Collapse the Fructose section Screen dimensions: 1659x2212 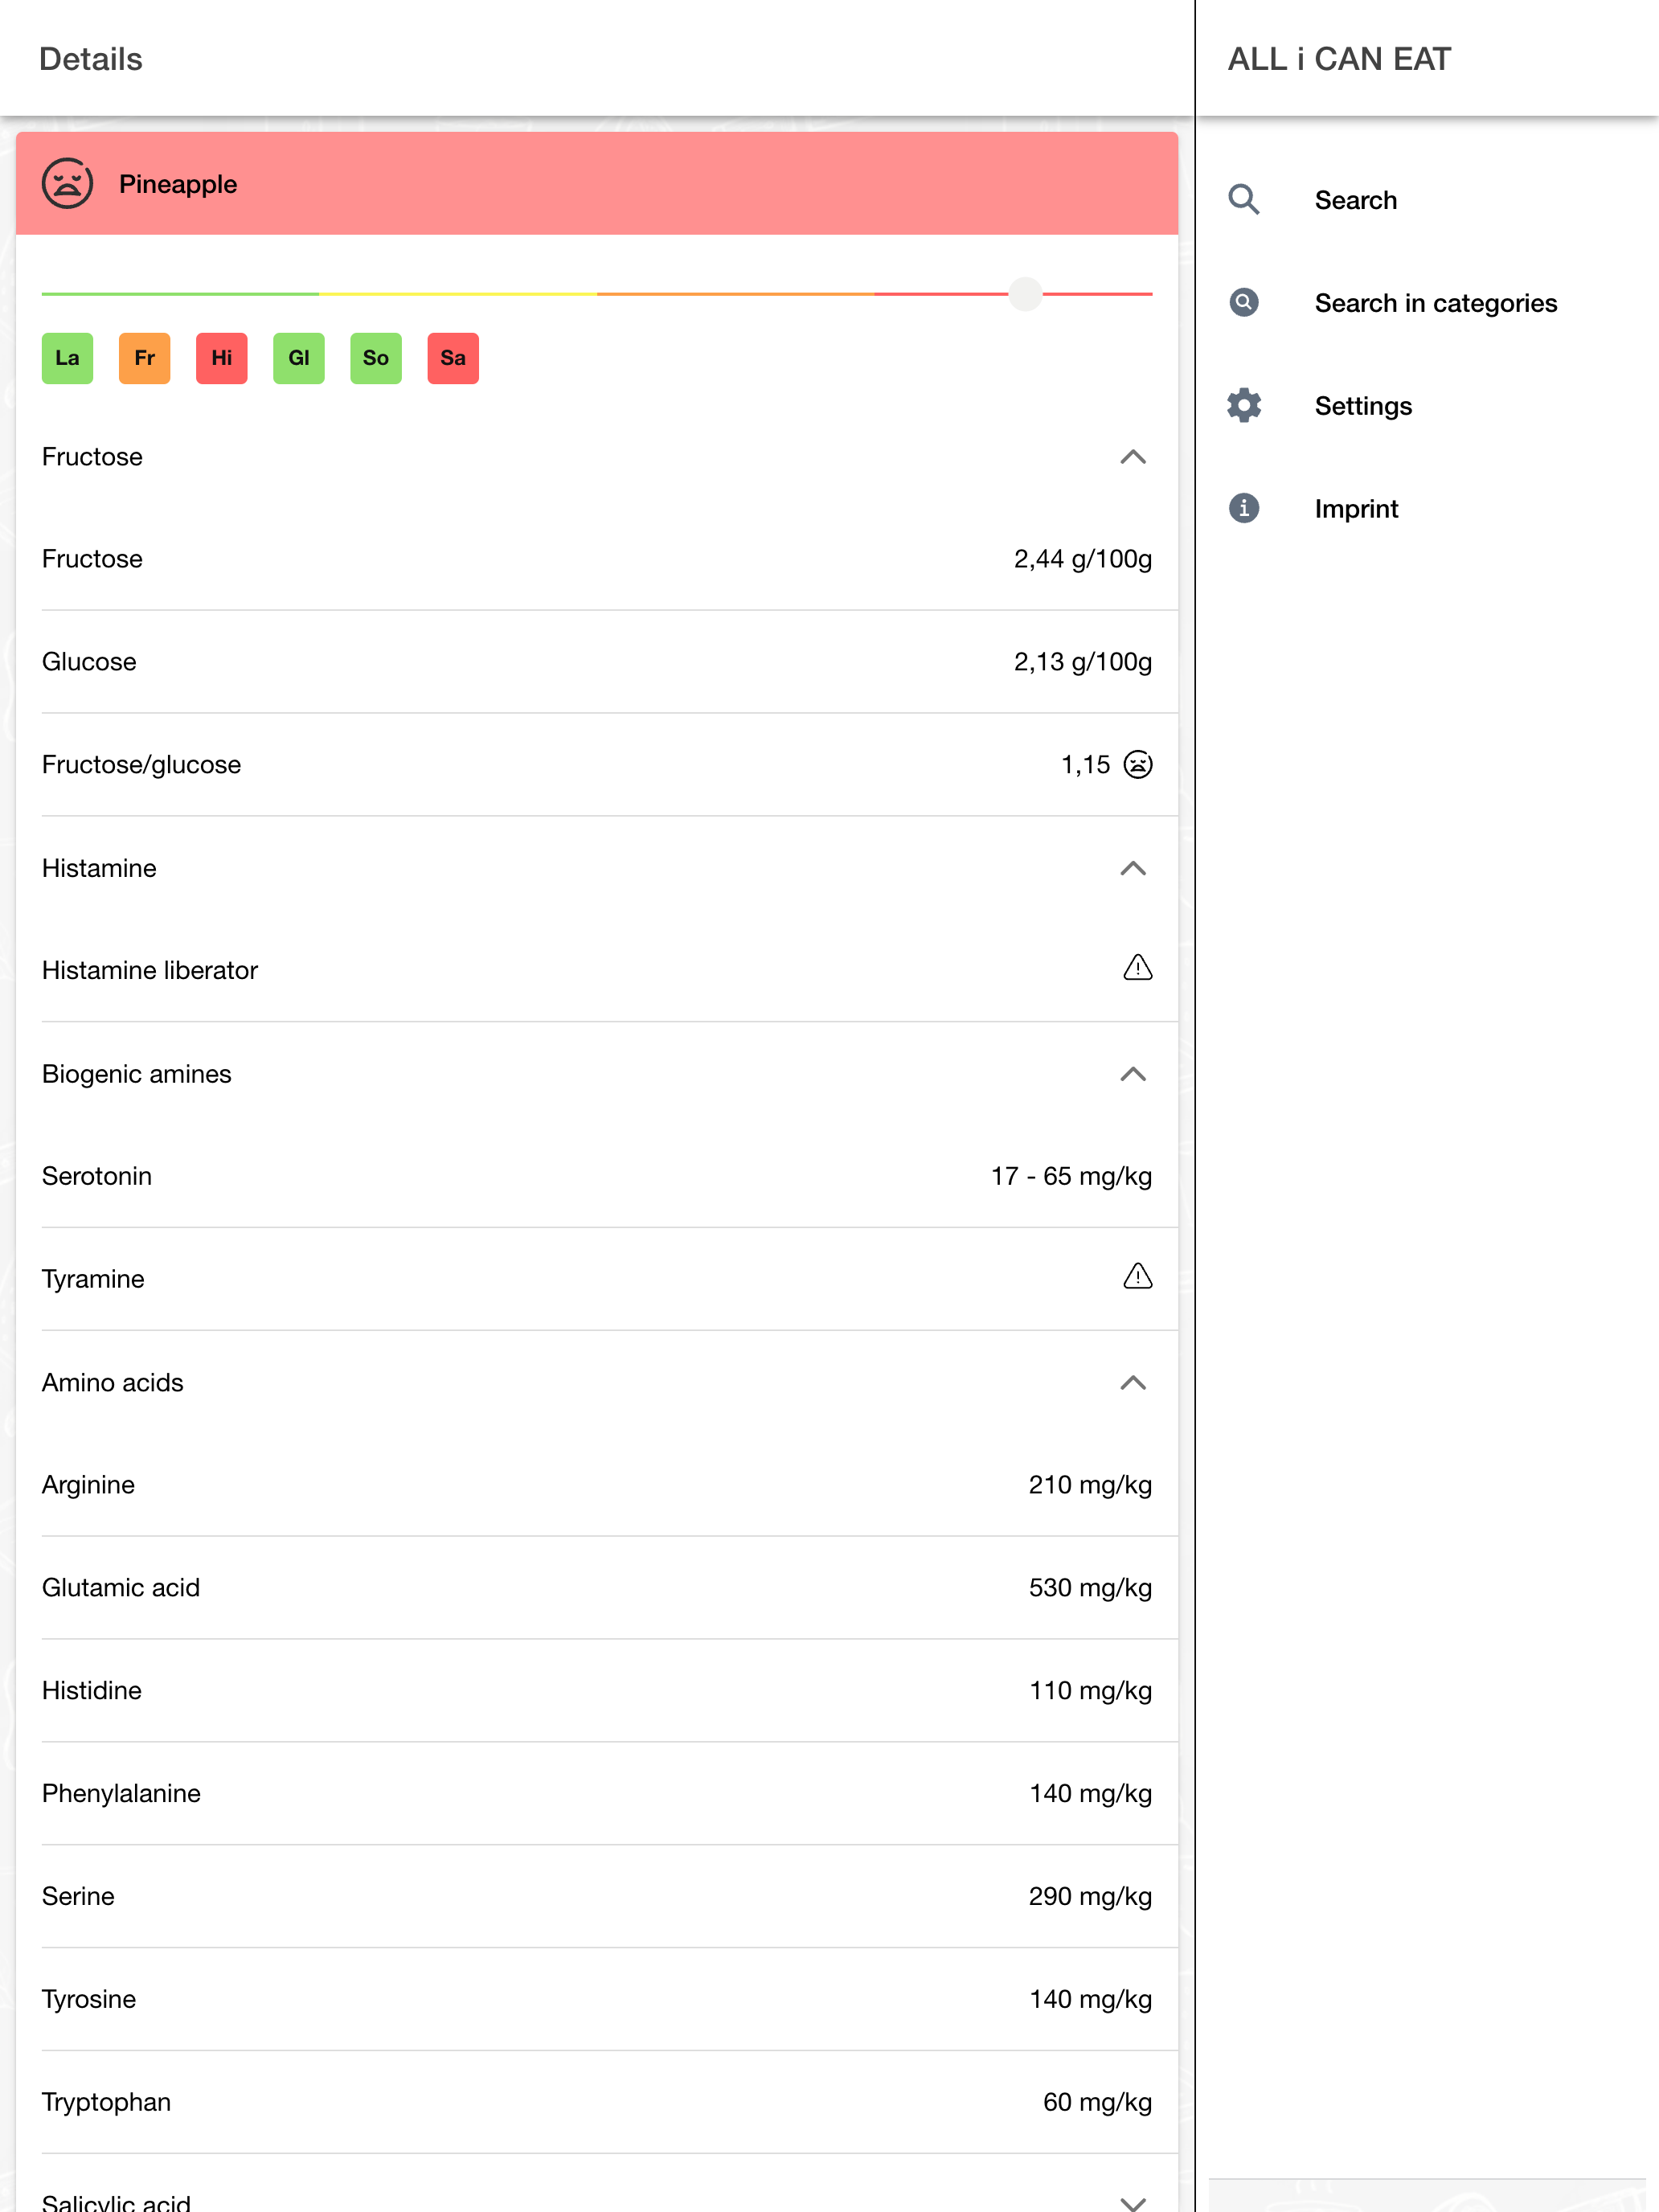click(x=1132, y=457)
